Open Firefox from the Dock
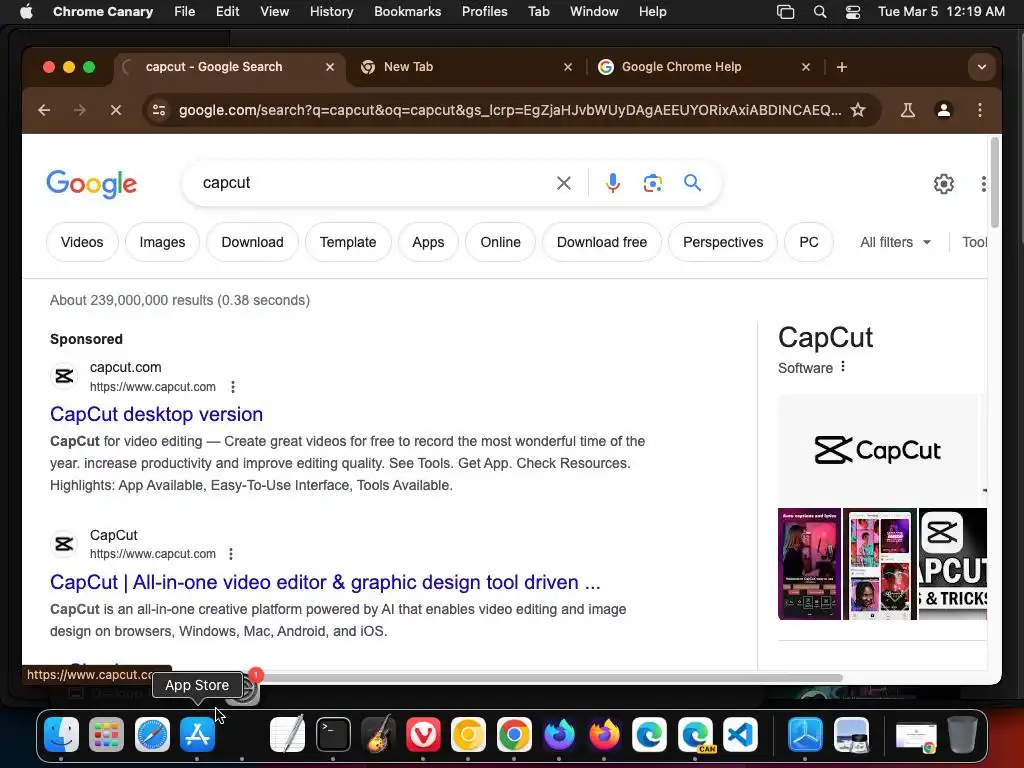1024x768 pixels. tap(604, 734)
